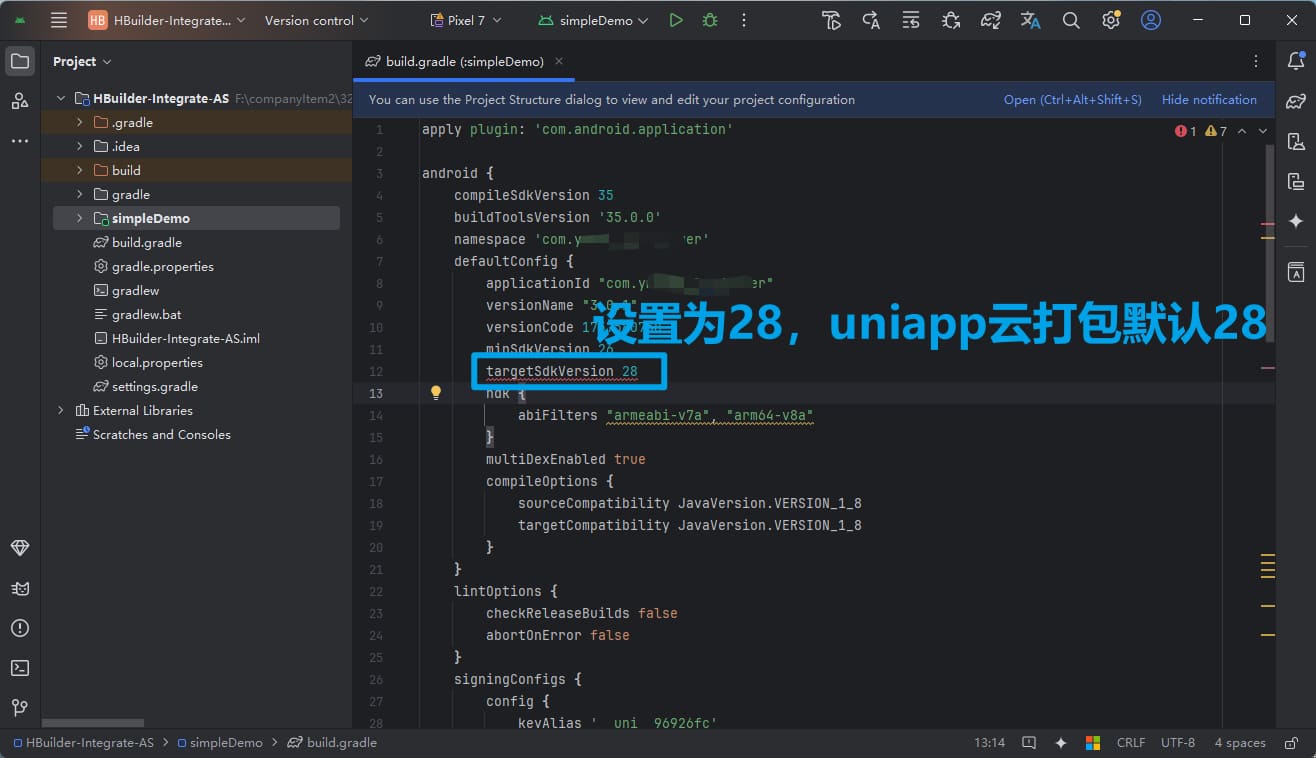
Task: Click the green Run button
Action: coord(676,20)
